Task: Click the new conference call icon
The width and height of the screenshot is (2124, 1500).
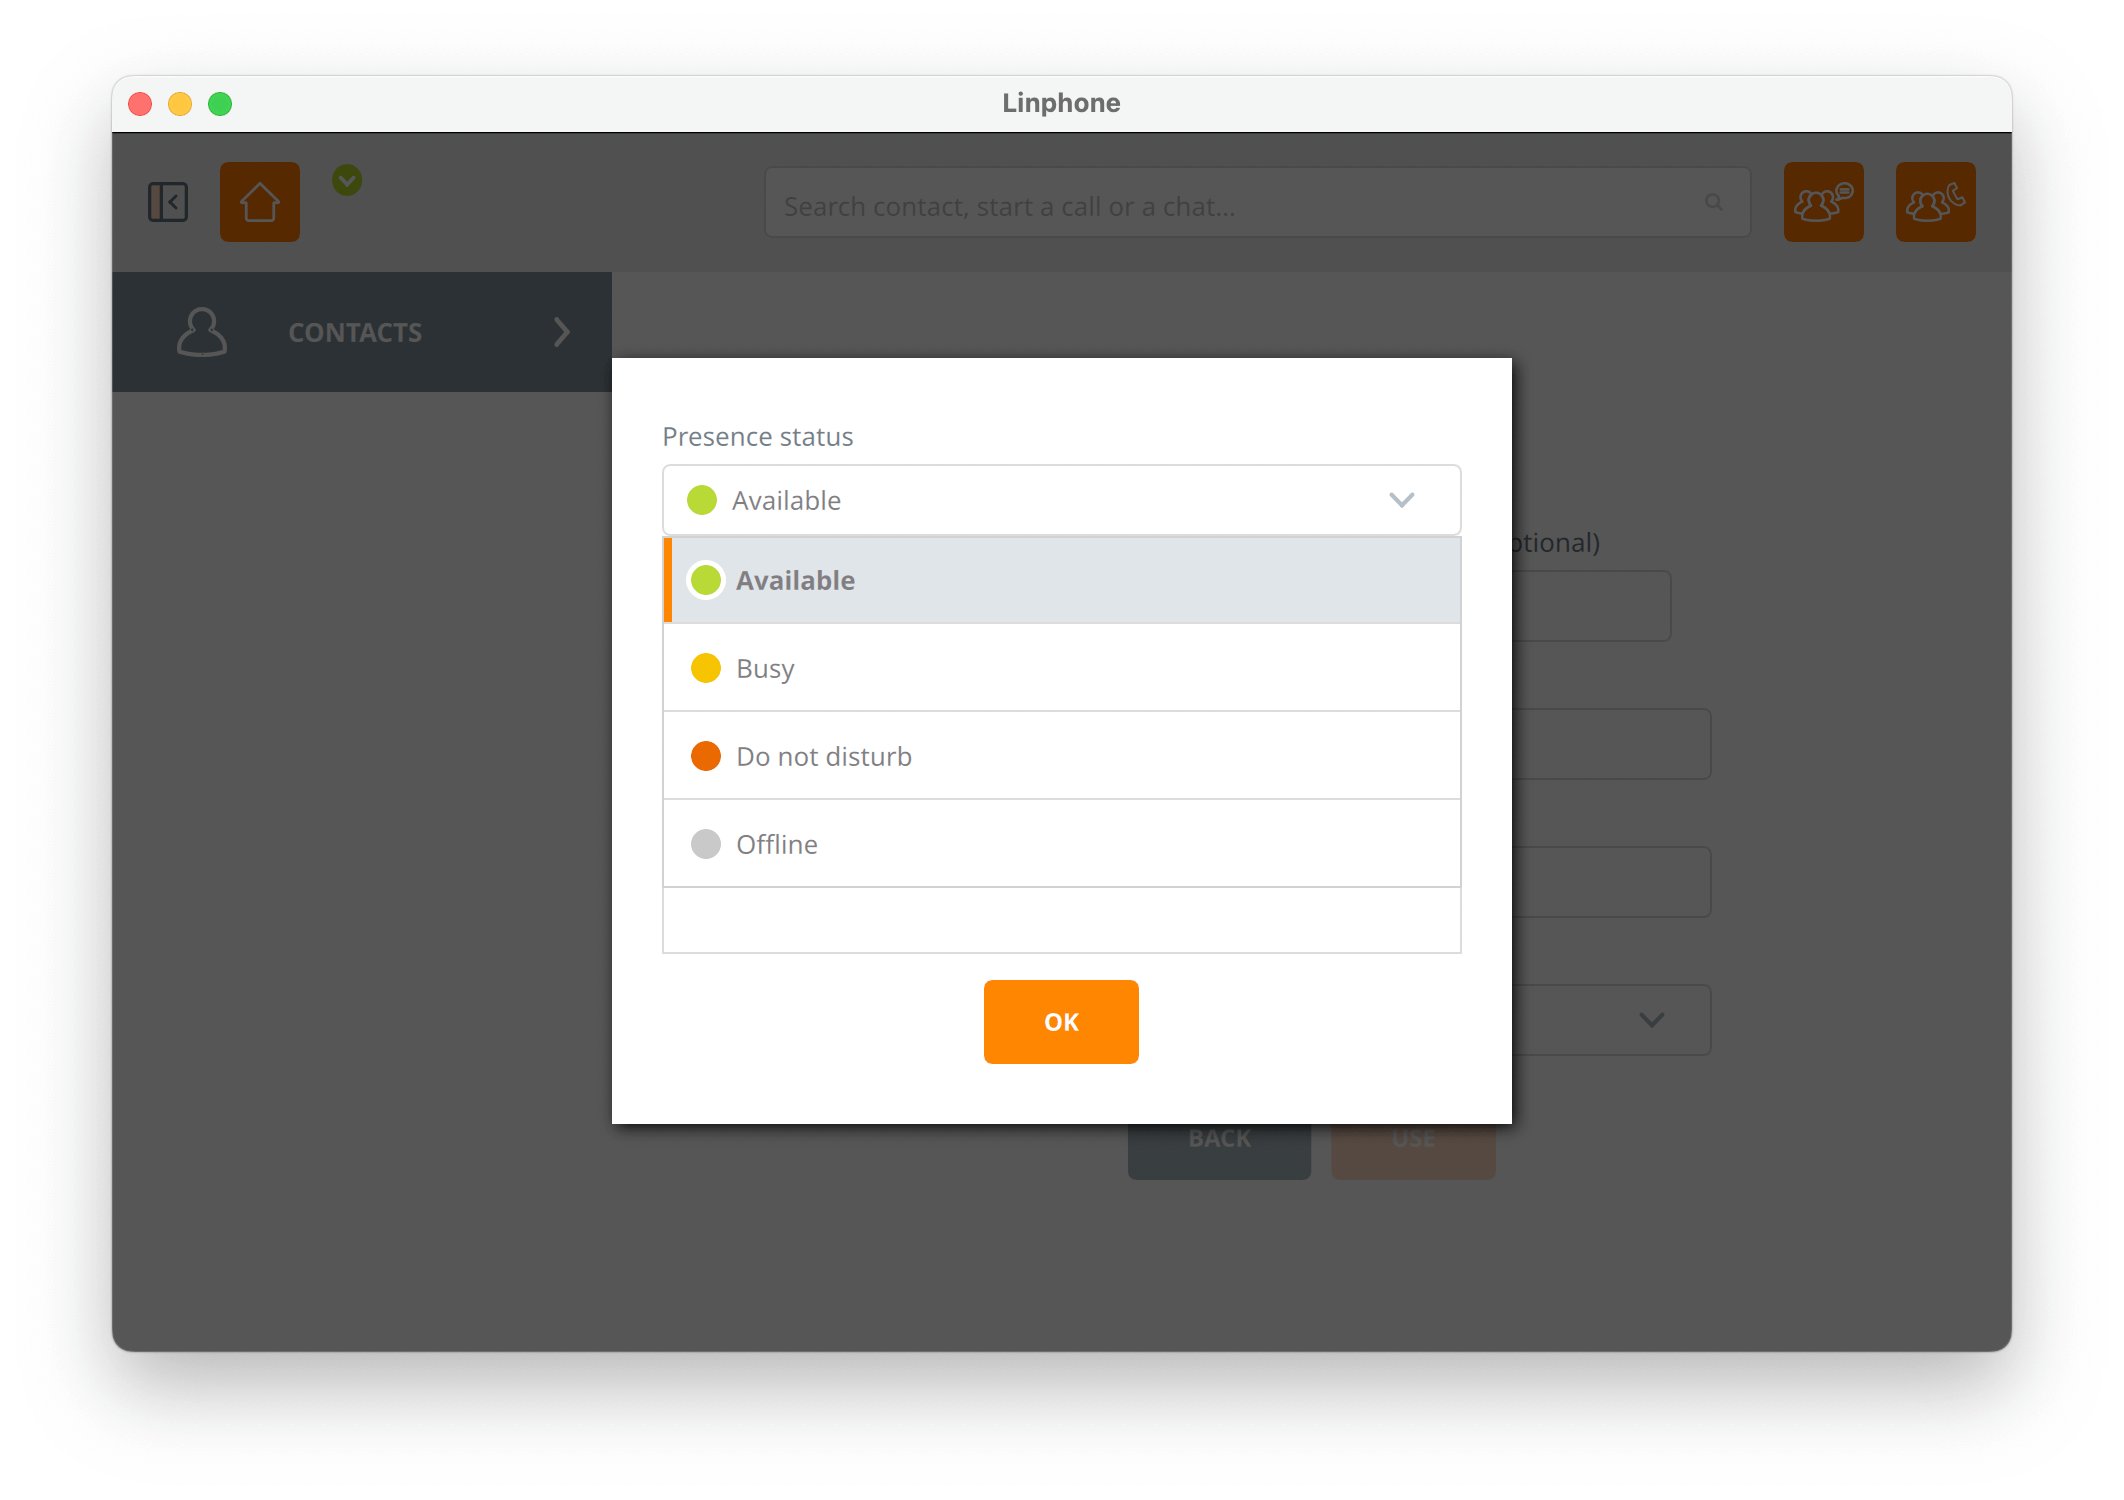Action: click(1934, 201)
